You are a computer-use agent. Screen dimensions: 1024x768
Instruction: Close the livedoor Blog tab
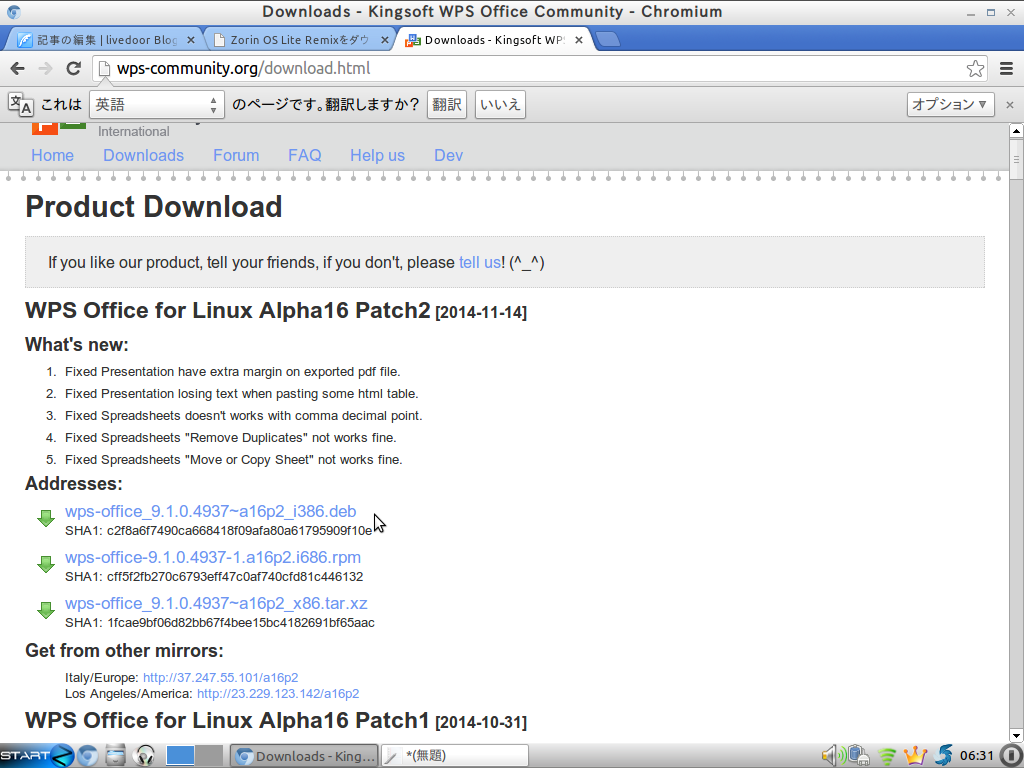coord(191,40)
